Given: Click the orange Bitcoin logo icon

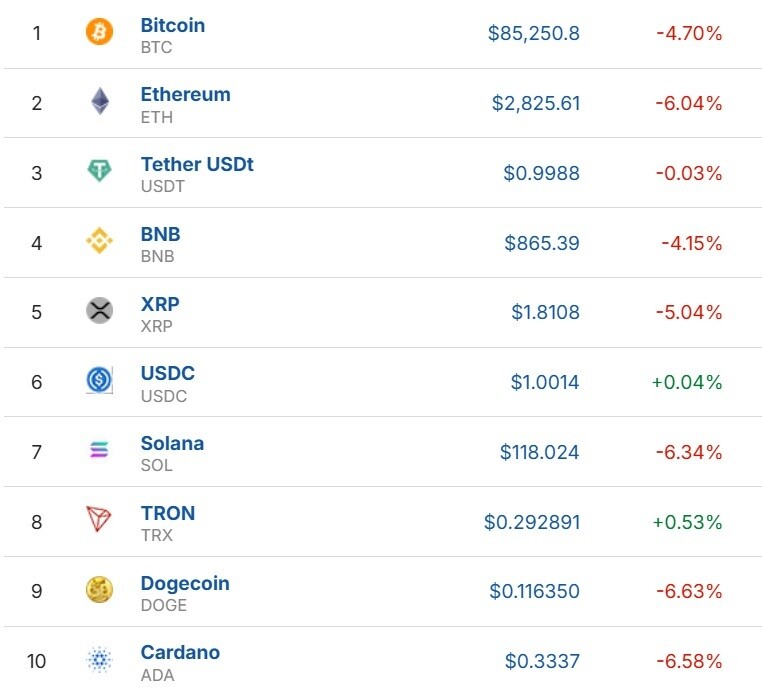Looking at the screenshot, I should click(x=99, y=33).
